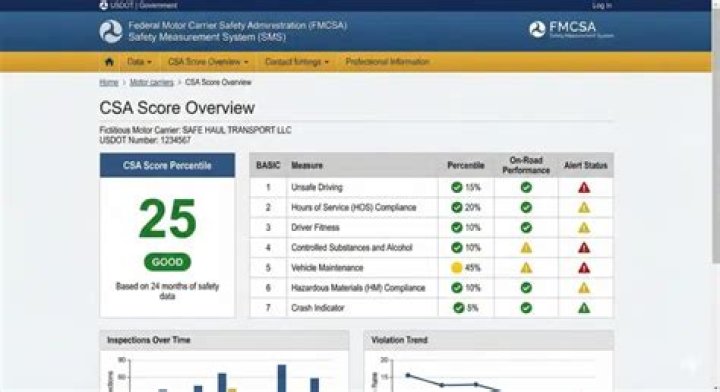720x392 pixels.
Task: Click the yellow alert triangle for HOS Compliance
Action: (584, 207)
